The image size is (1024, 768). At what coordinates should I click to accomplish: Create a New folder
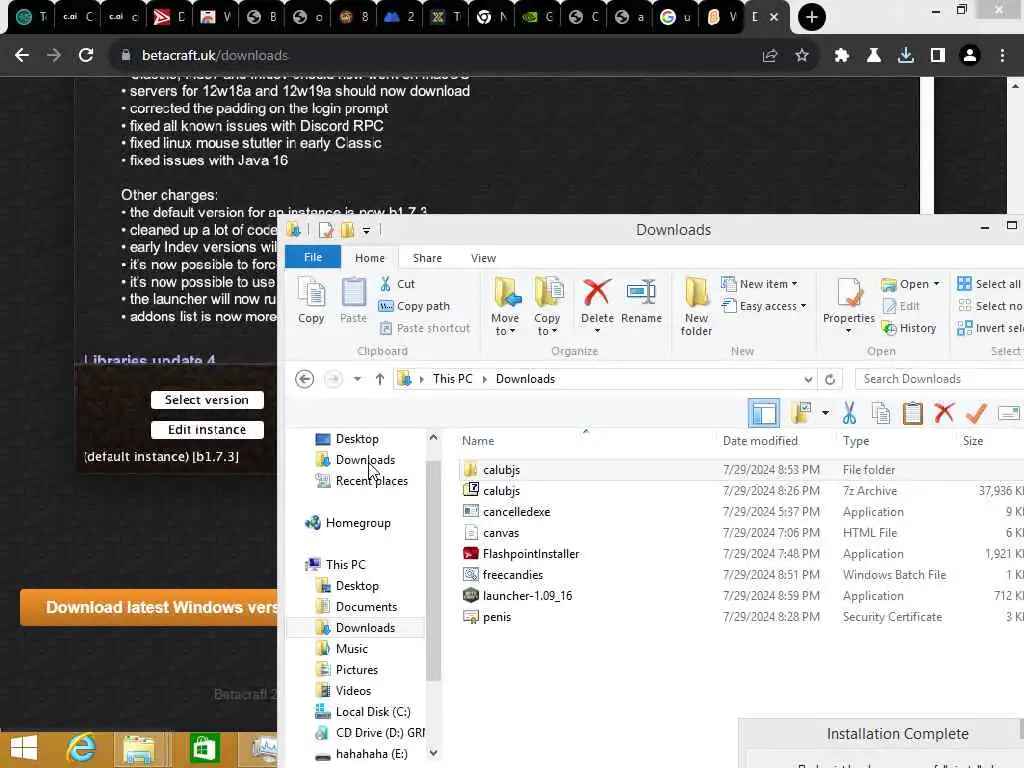696,306
